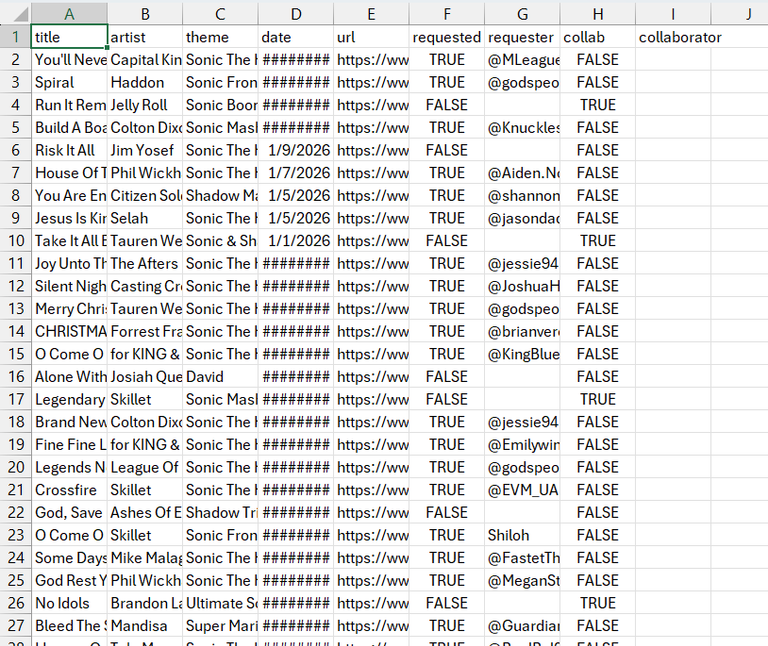Select the 'Legendary' title cell
This screenshot has height=646, width=768.
pos(69,399)
